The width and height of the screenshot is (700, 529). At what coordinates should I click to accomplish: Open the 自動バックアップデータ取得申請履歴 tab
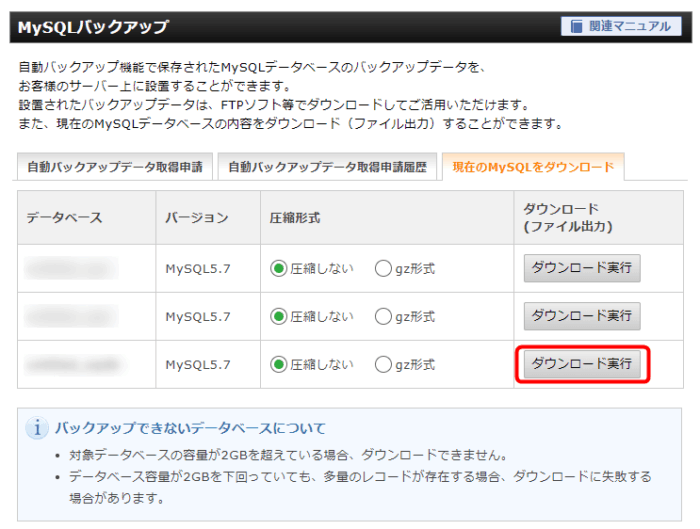coord(327,167)
